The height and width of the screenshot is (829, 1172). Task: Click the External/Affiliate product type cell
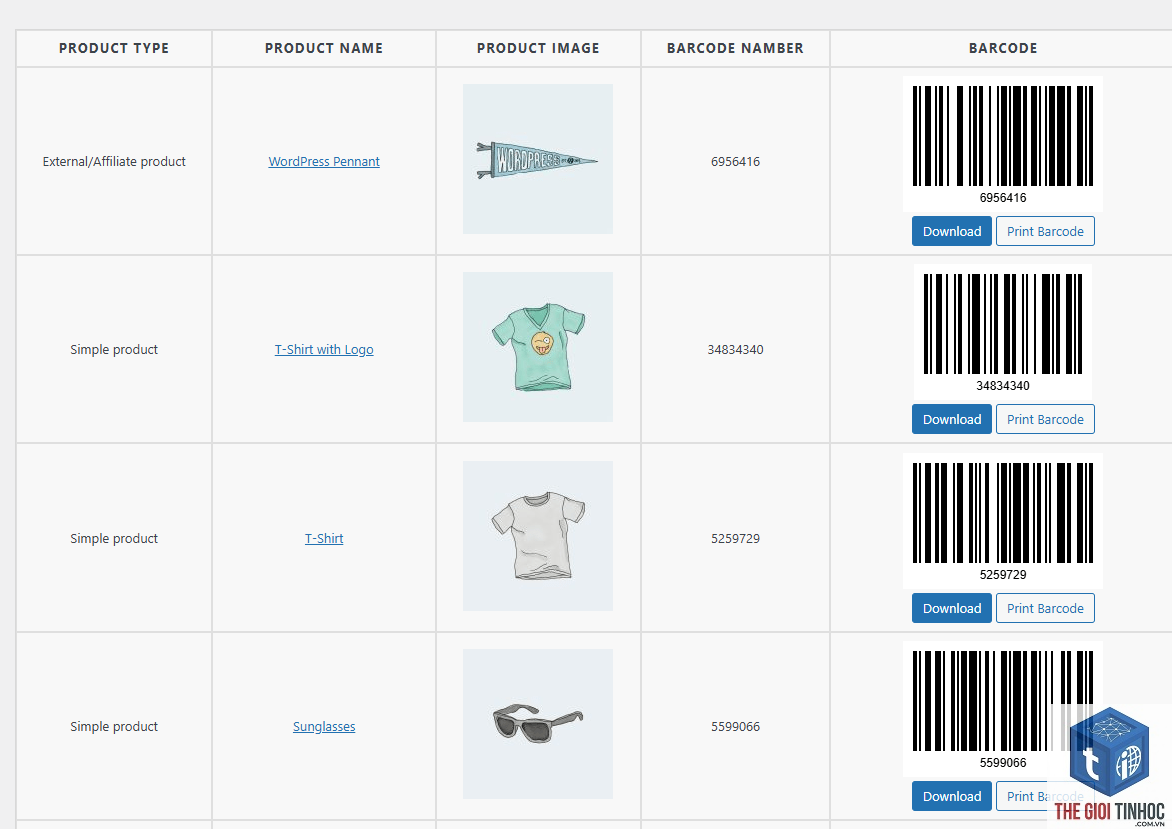click(114, 161)
